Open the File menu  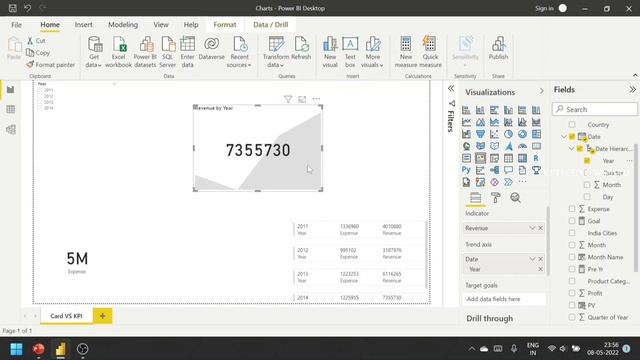(x=16, y=25)
